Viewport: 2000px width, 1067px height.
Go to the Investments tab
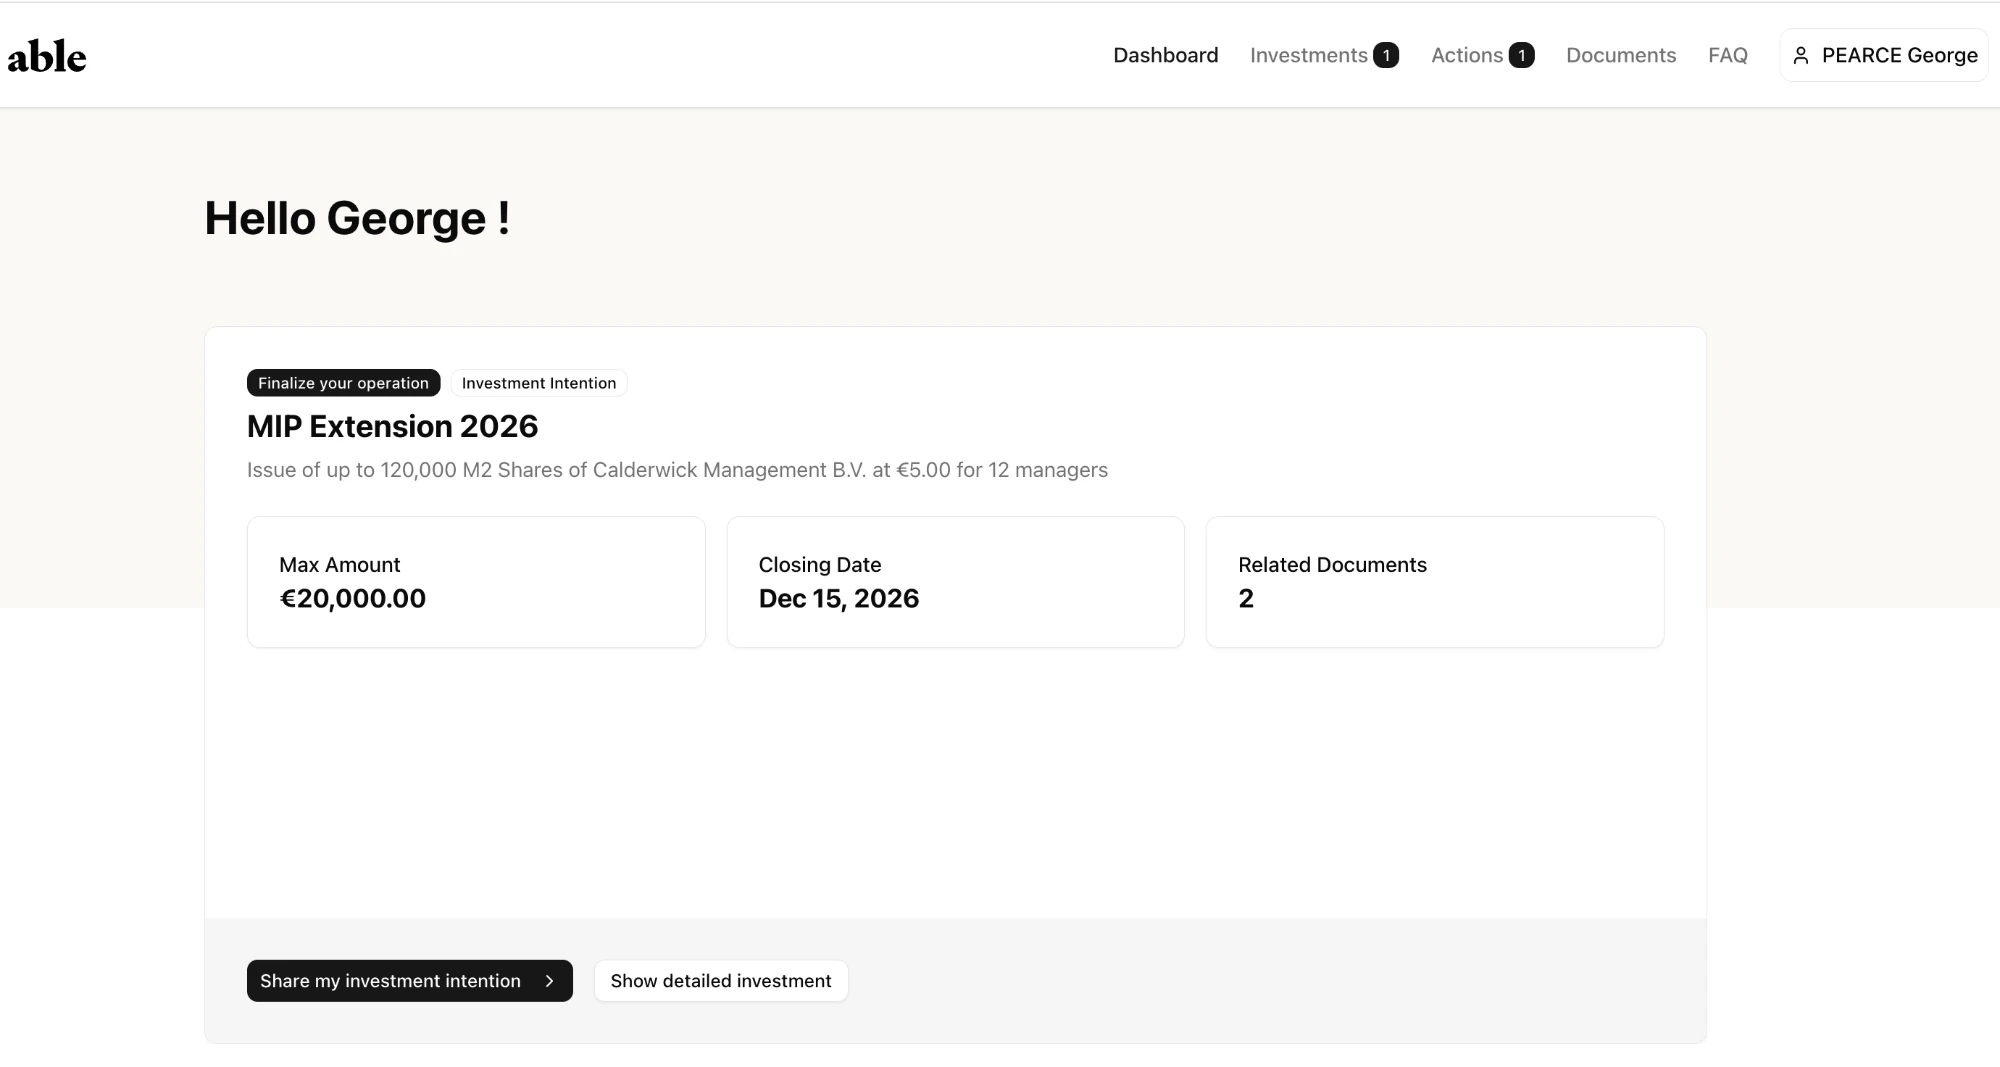[1309, 55]
